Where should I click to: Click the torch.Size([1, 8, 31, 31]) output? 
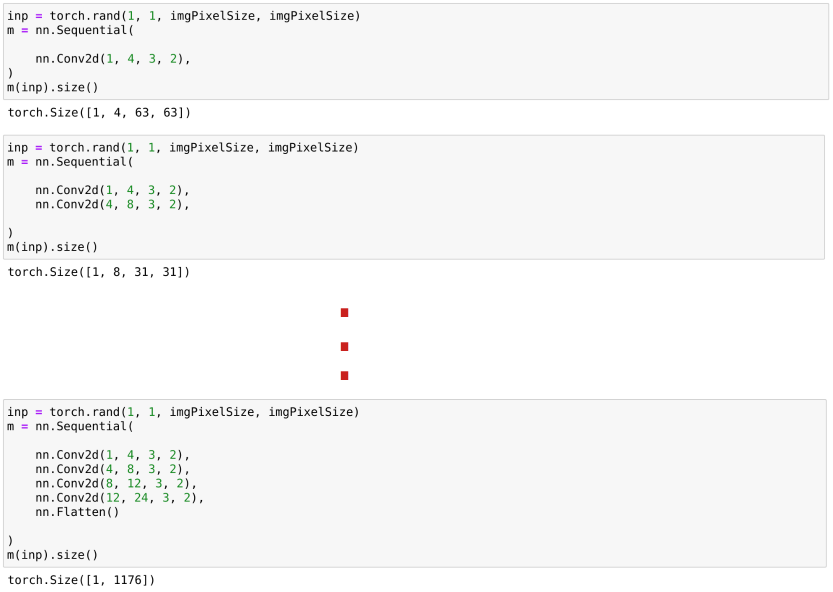click(x=98, y=272)
